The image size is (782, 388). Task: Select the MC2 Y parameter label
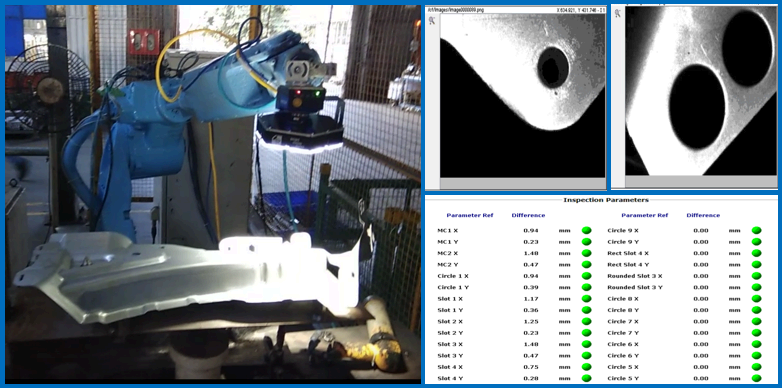pos(447,264)
